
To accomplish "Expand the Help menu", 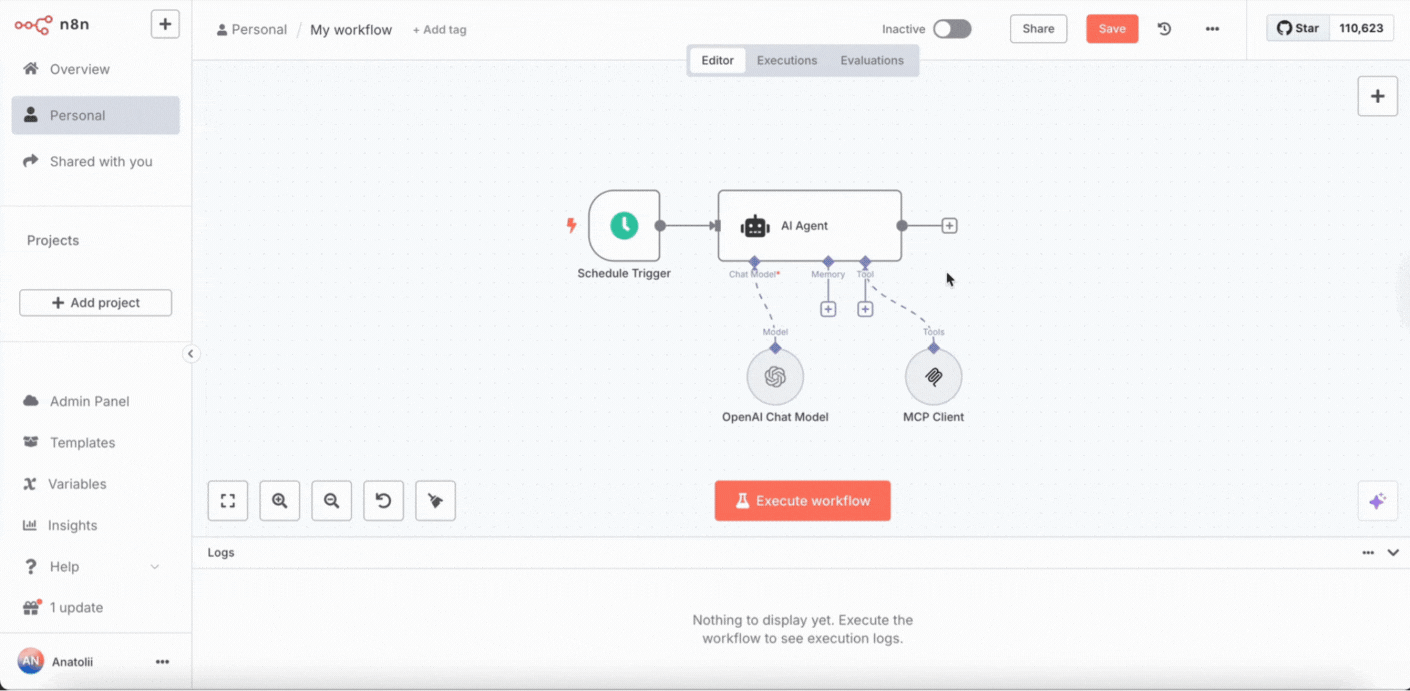I will click(95, 566).
